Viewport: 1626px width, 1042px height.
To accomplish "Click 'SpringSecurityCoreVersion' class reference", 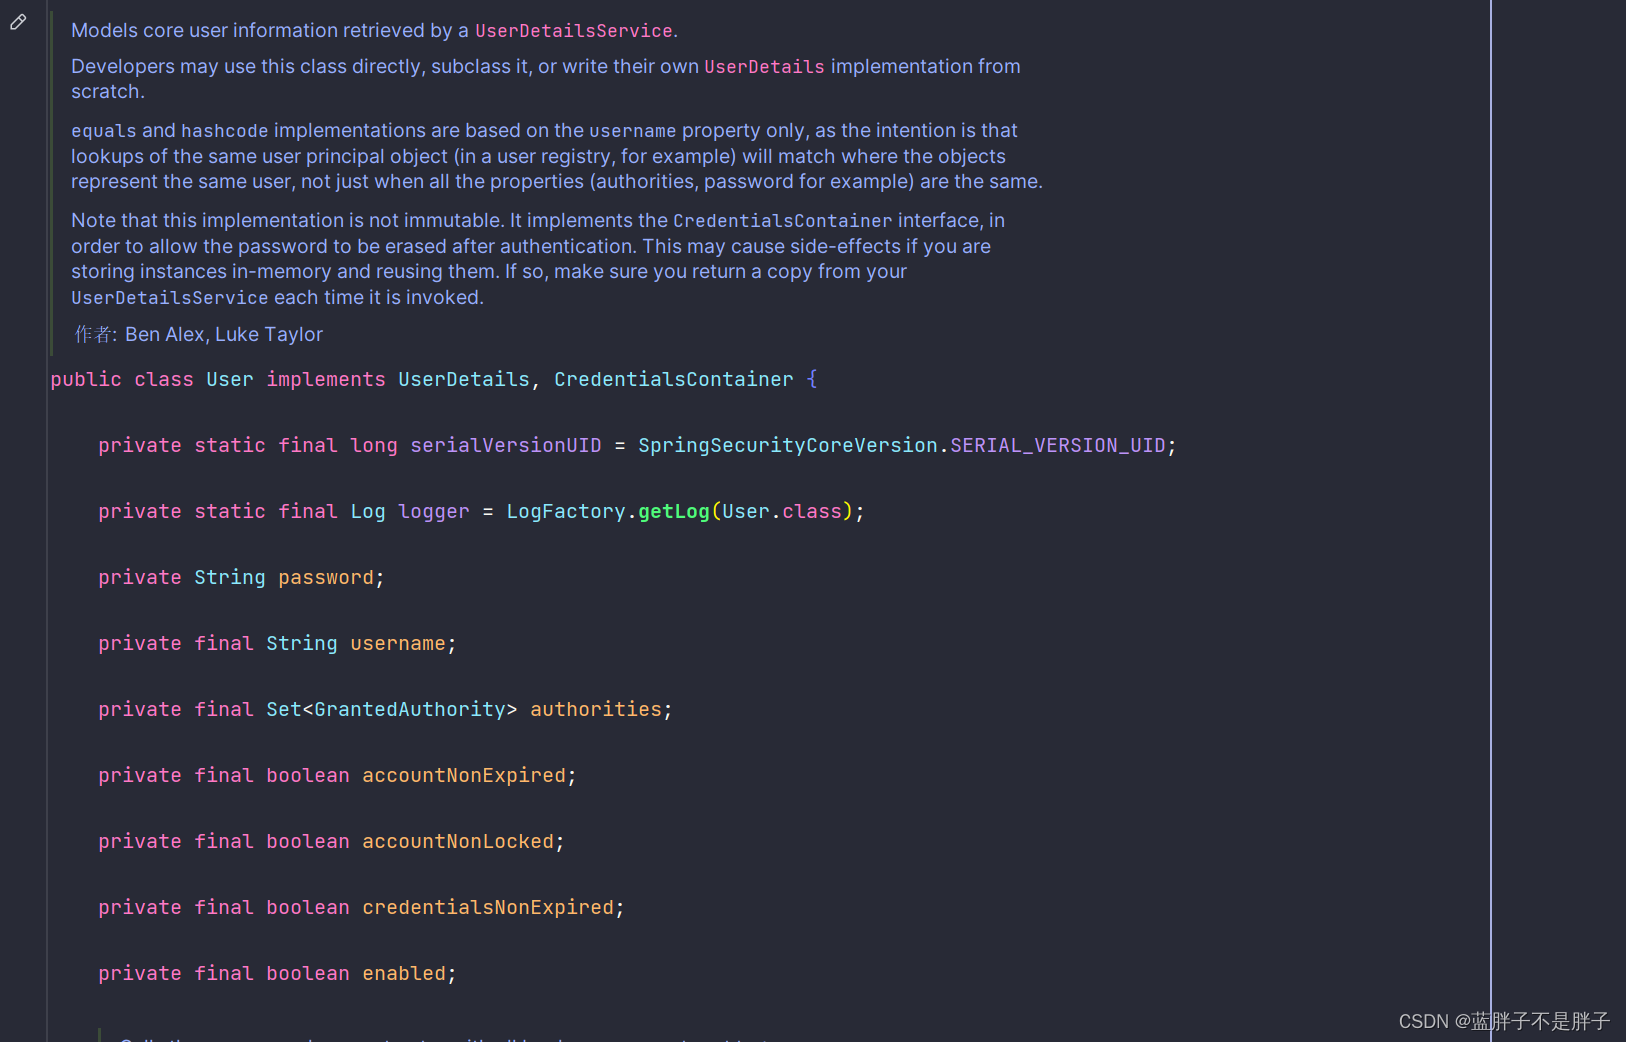I will tap(788, 446).
